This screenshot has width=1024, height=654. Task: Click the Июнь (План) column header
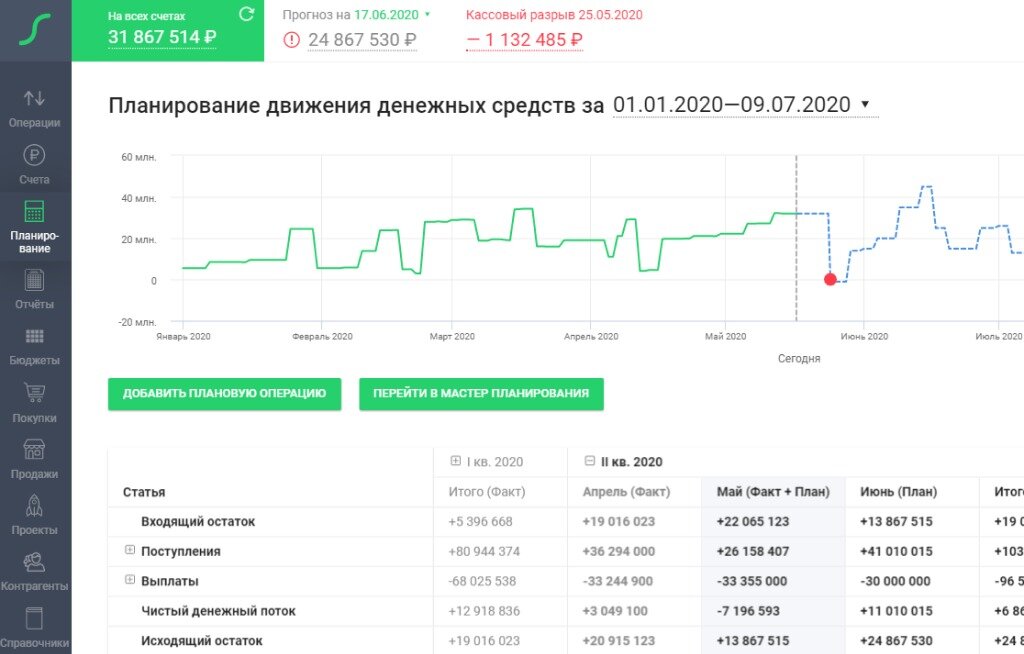(x=899, y=491)
